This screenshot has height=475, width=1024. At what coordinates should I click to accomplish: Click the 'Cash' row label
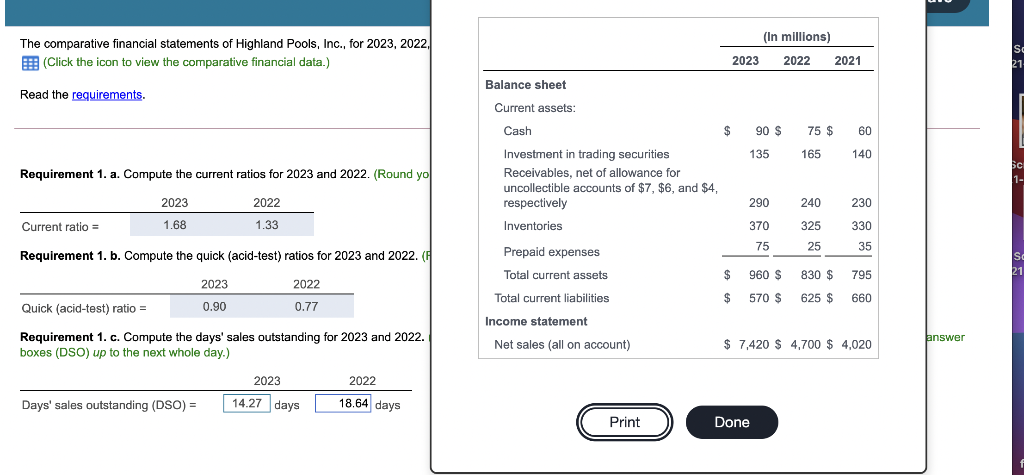tap(517, 131)
